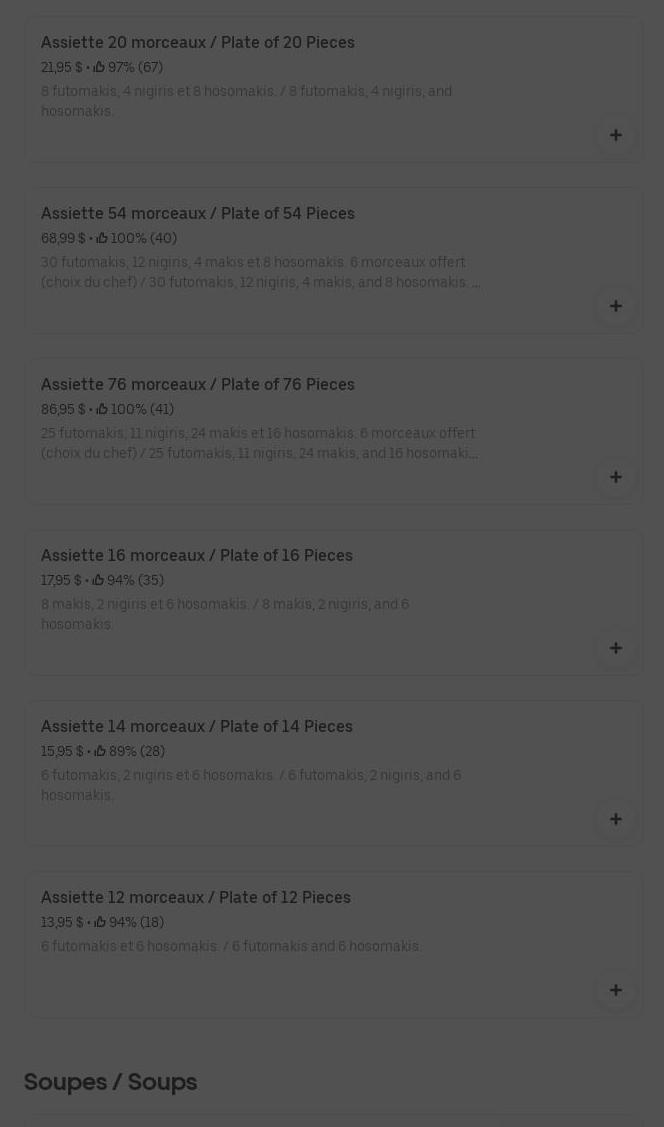The height and width of the screenshot is (1127, 664).
Task: Add Plate of 20 Pieces to cart
Action: (616, 135)
